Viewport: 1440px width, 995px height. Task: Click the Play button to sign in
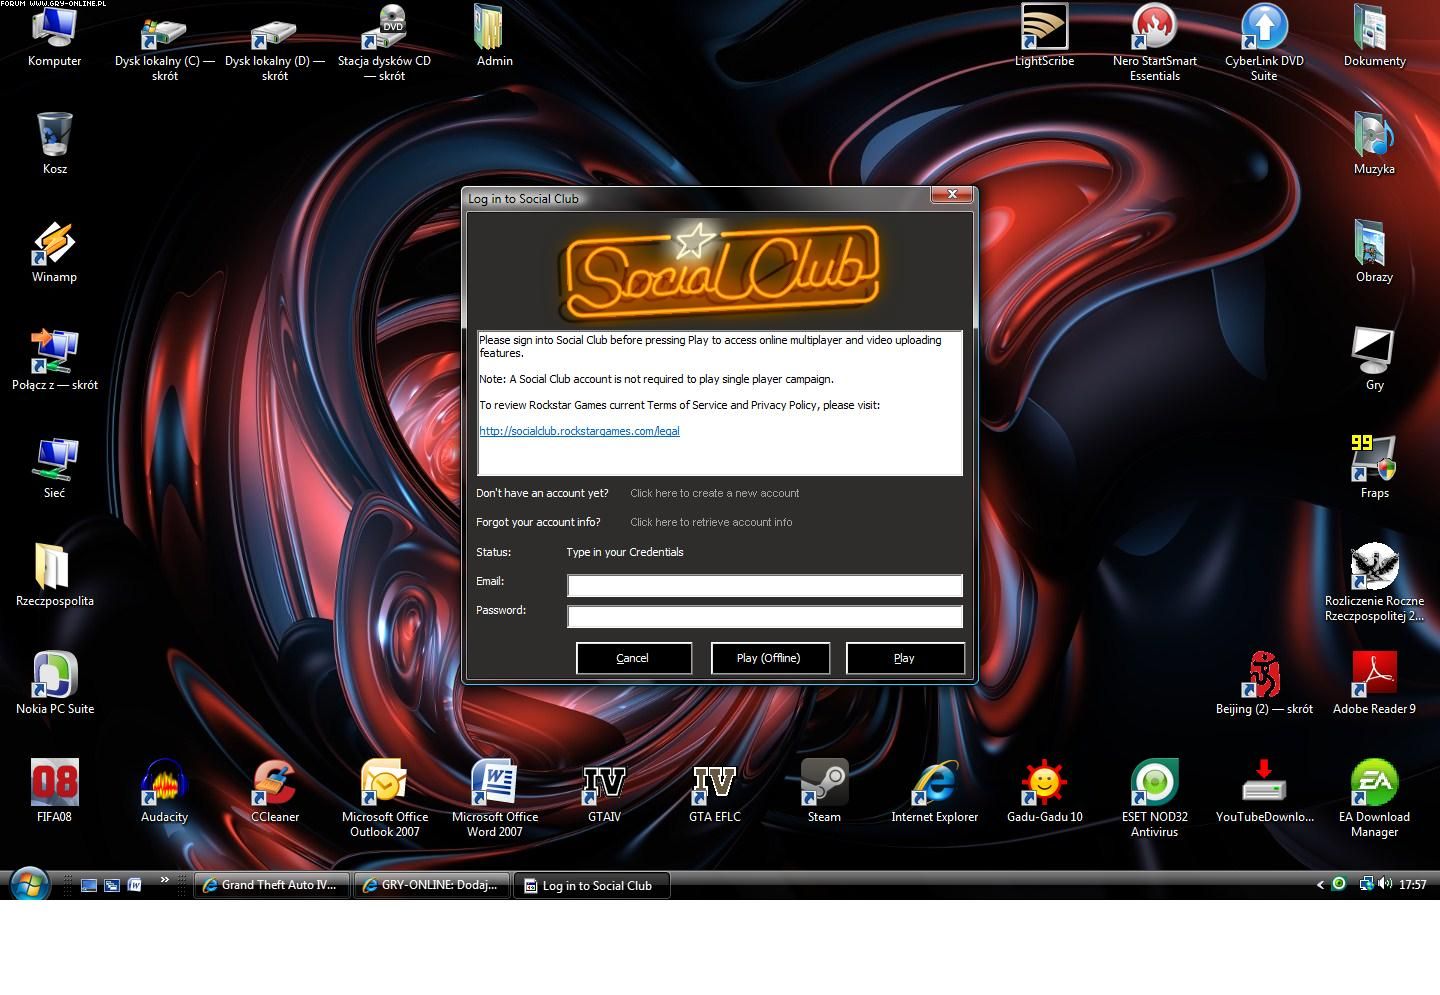(905, 658)
